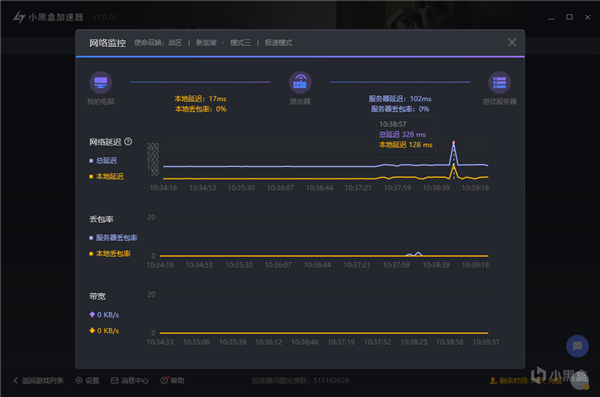The height and width of the screenshot is (397, 600).
Task: Close the 小黑盒加速器 main window
Action: pos(587,17)
